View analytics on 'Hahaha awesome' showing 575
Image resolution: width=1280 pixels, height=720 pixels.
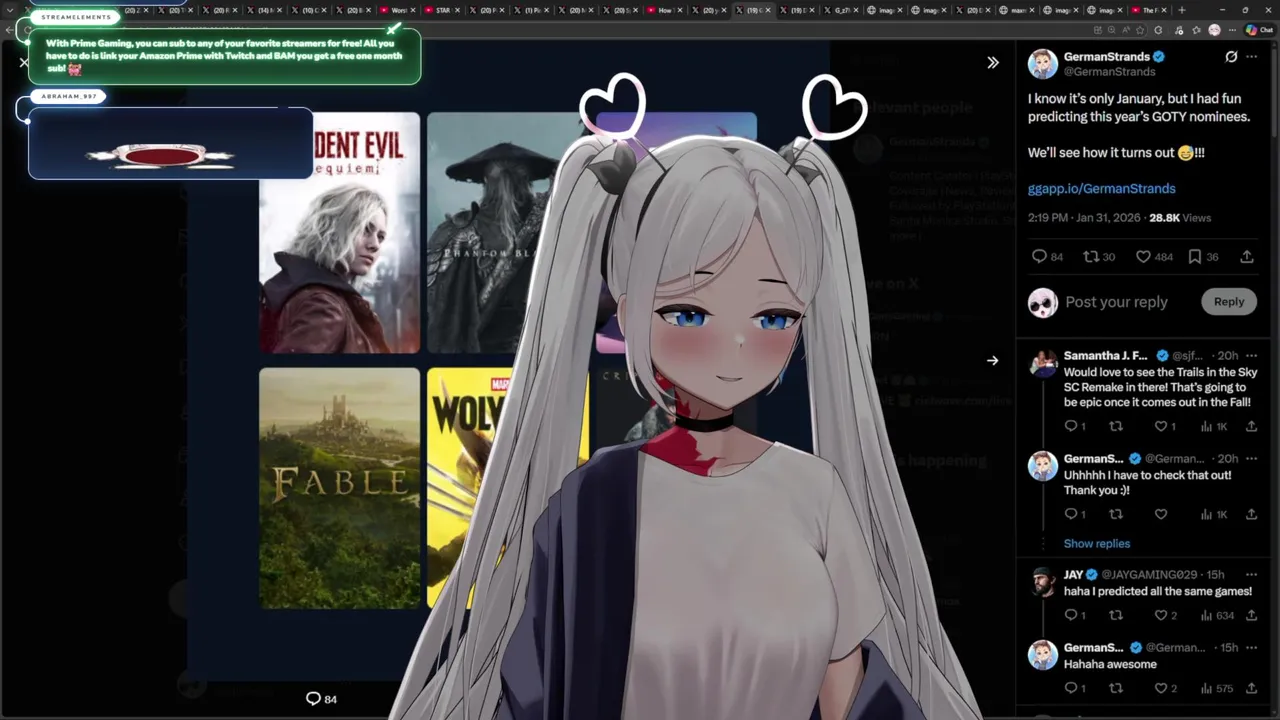[x=1217, y=688]
